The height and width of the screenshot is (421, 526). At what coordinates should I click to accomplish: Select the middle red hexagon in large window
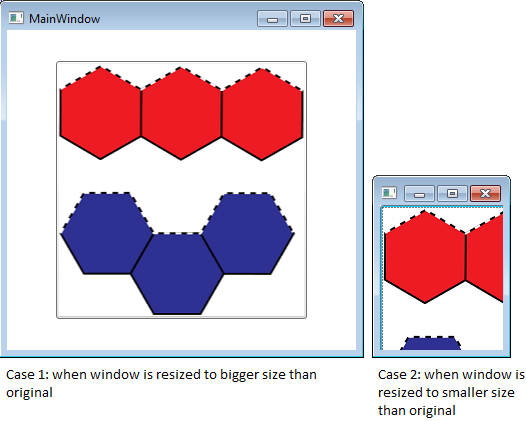click(181, 113)
